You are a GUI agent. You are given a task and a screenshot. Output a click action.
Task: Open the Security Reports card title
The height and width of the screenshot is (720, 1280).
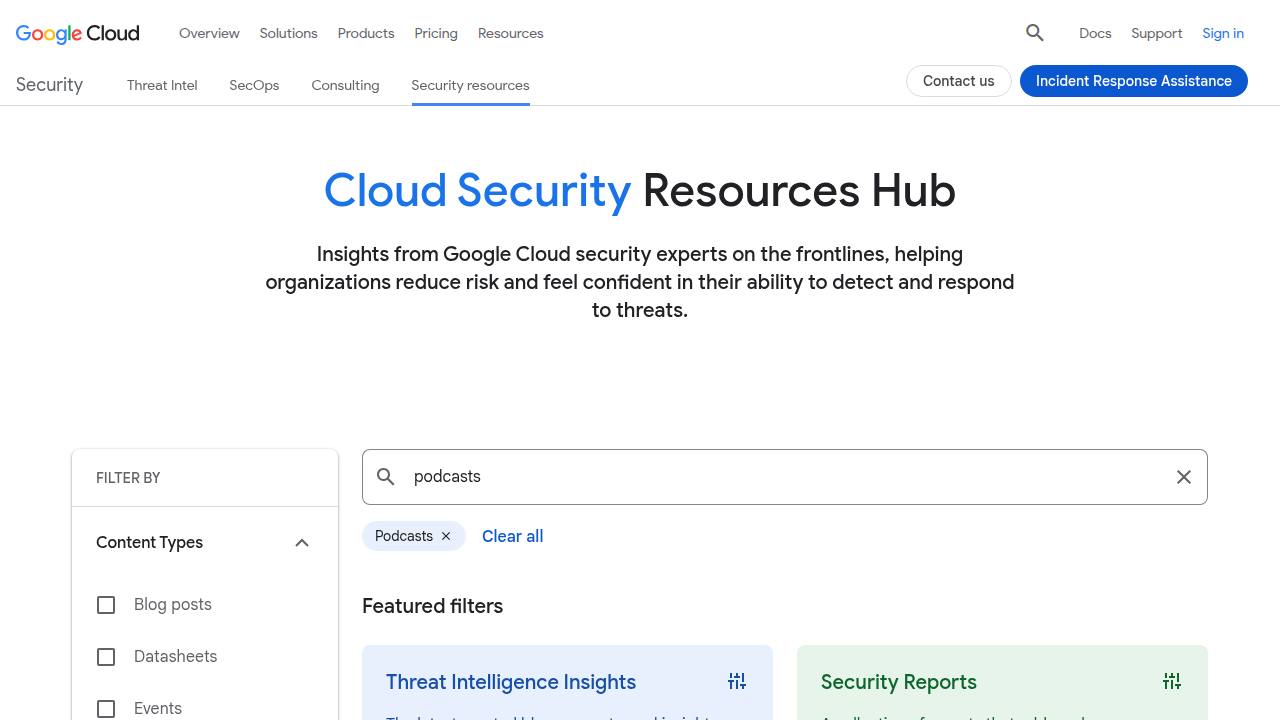pyautogui.click(x=899, y=682)
